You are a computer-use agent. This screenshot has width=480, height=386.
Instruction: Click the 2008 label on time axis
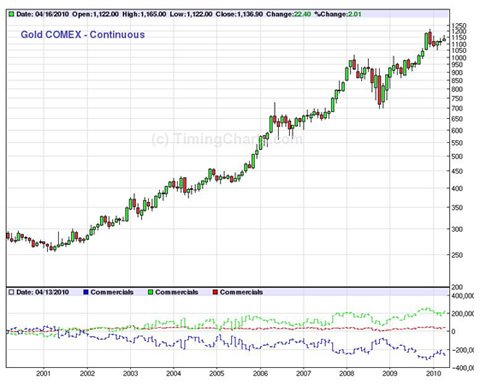coord(347,374)
